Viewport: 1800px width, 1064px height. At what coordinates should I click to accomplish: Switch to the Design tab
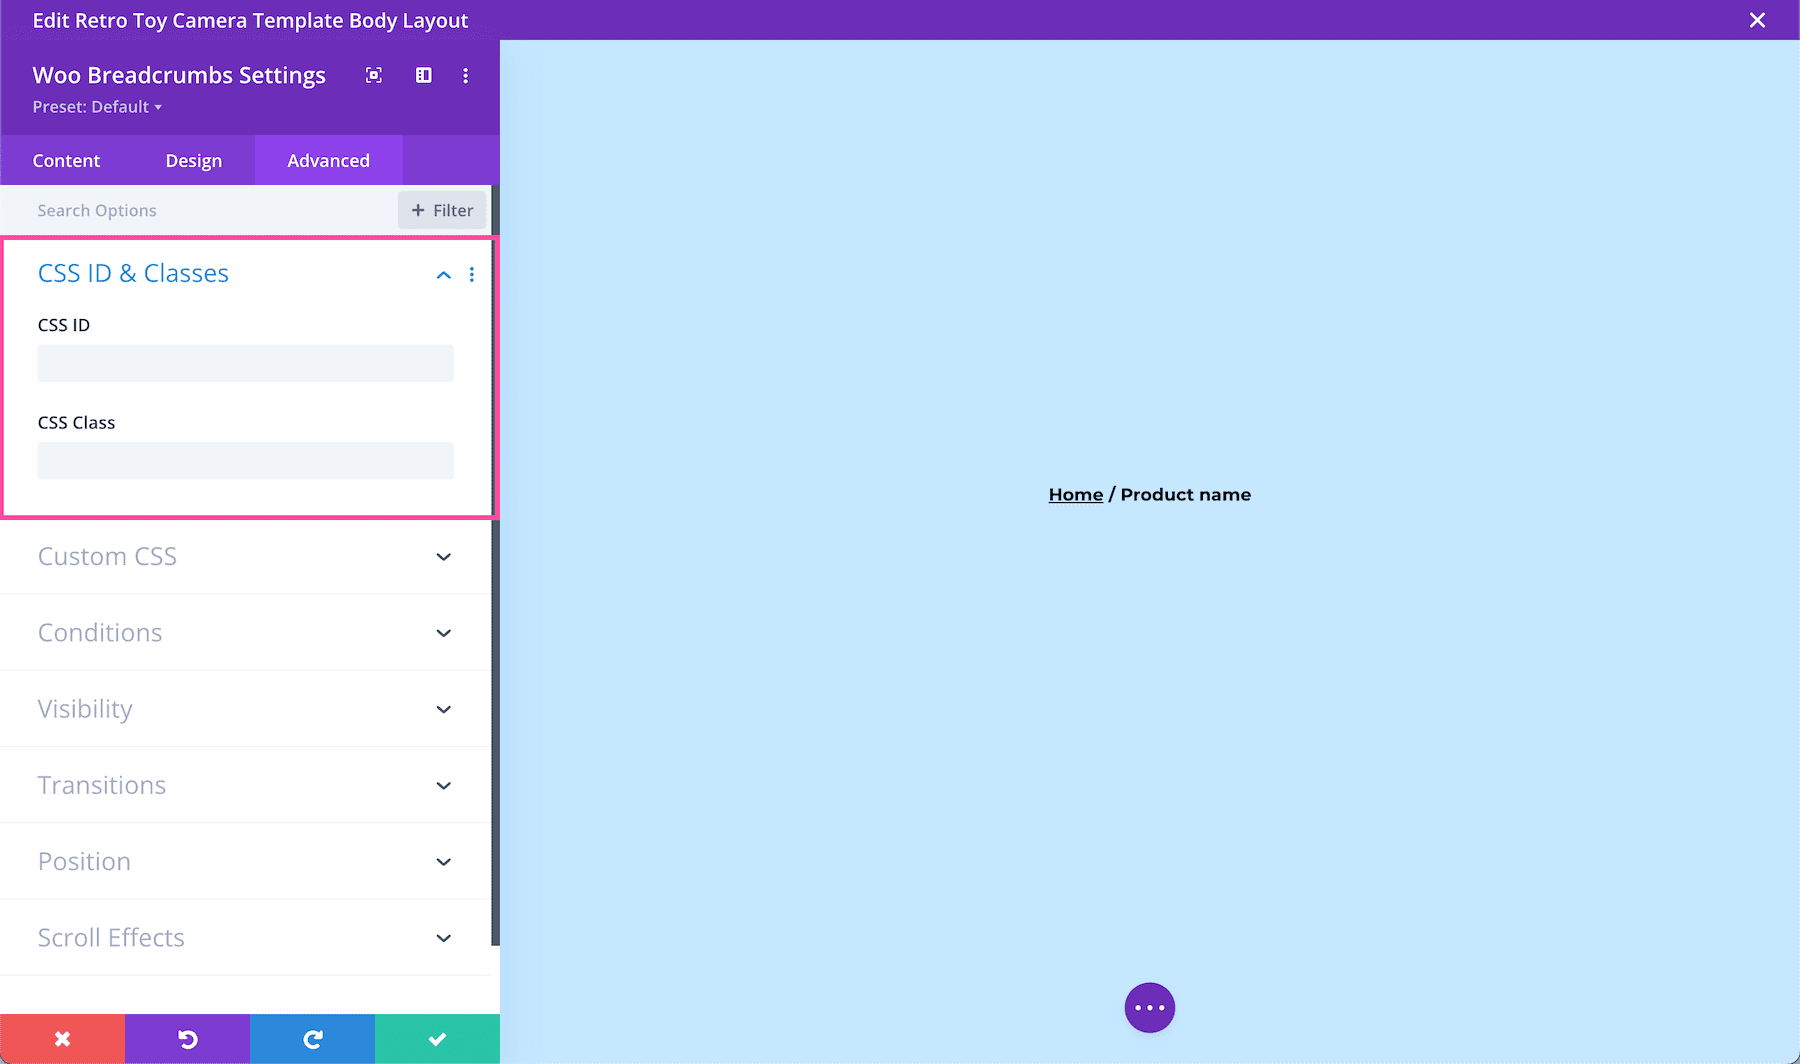coord(193,160)
